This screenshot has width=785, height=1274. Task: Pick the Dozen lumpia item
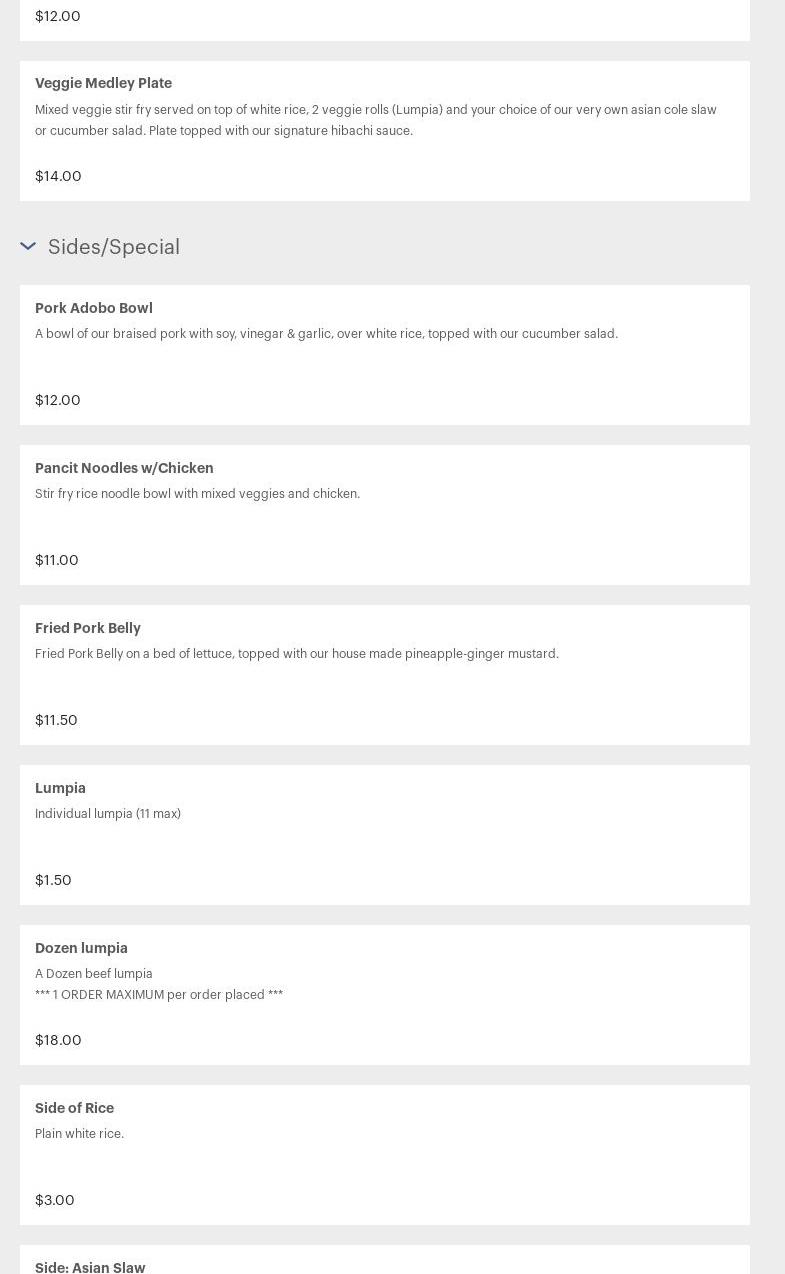pyautogui.click(x=81, y=948)
